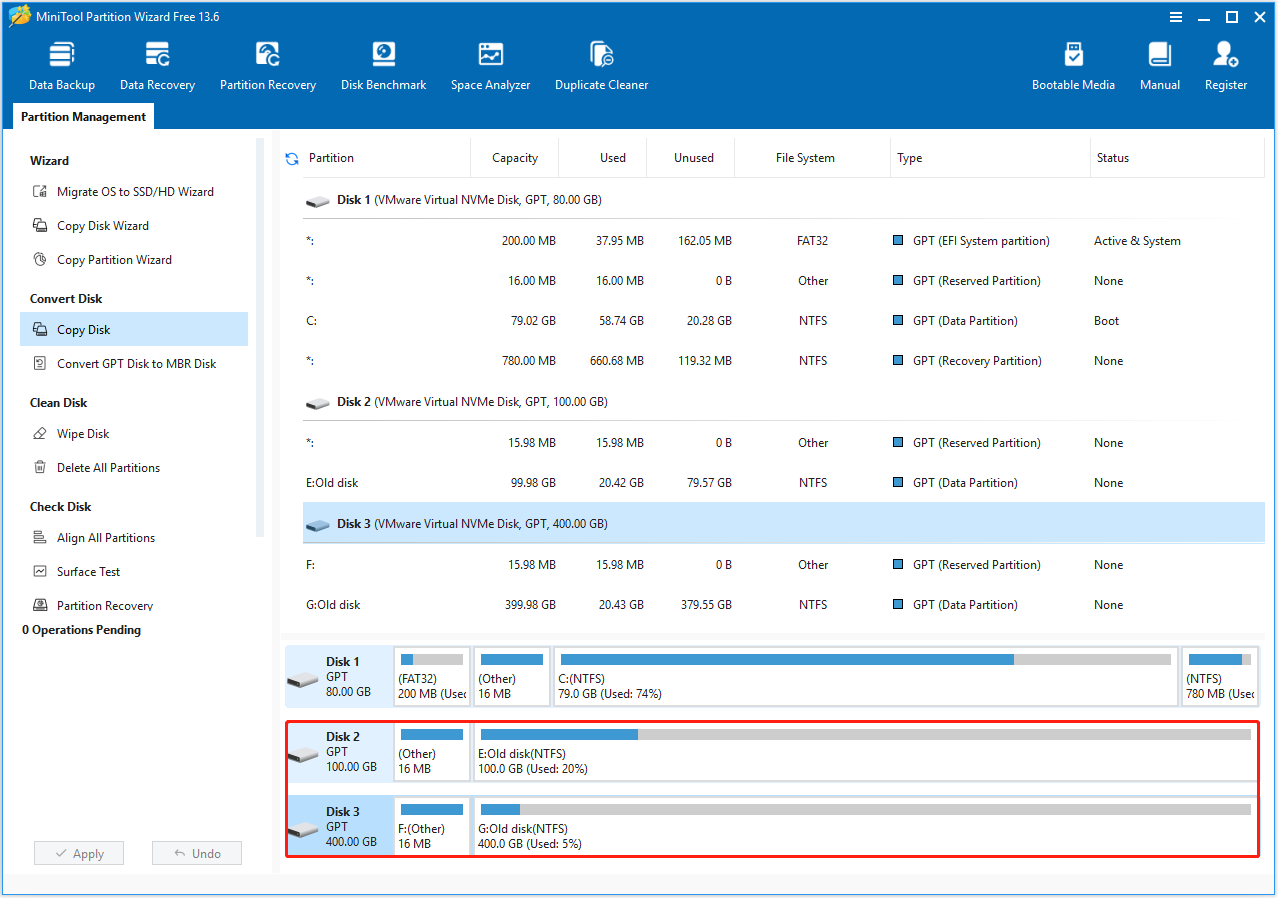The height and width of the screenshot is (898, 1278).
Task: Open the Data Backup tool
Action: pos(62,66)
